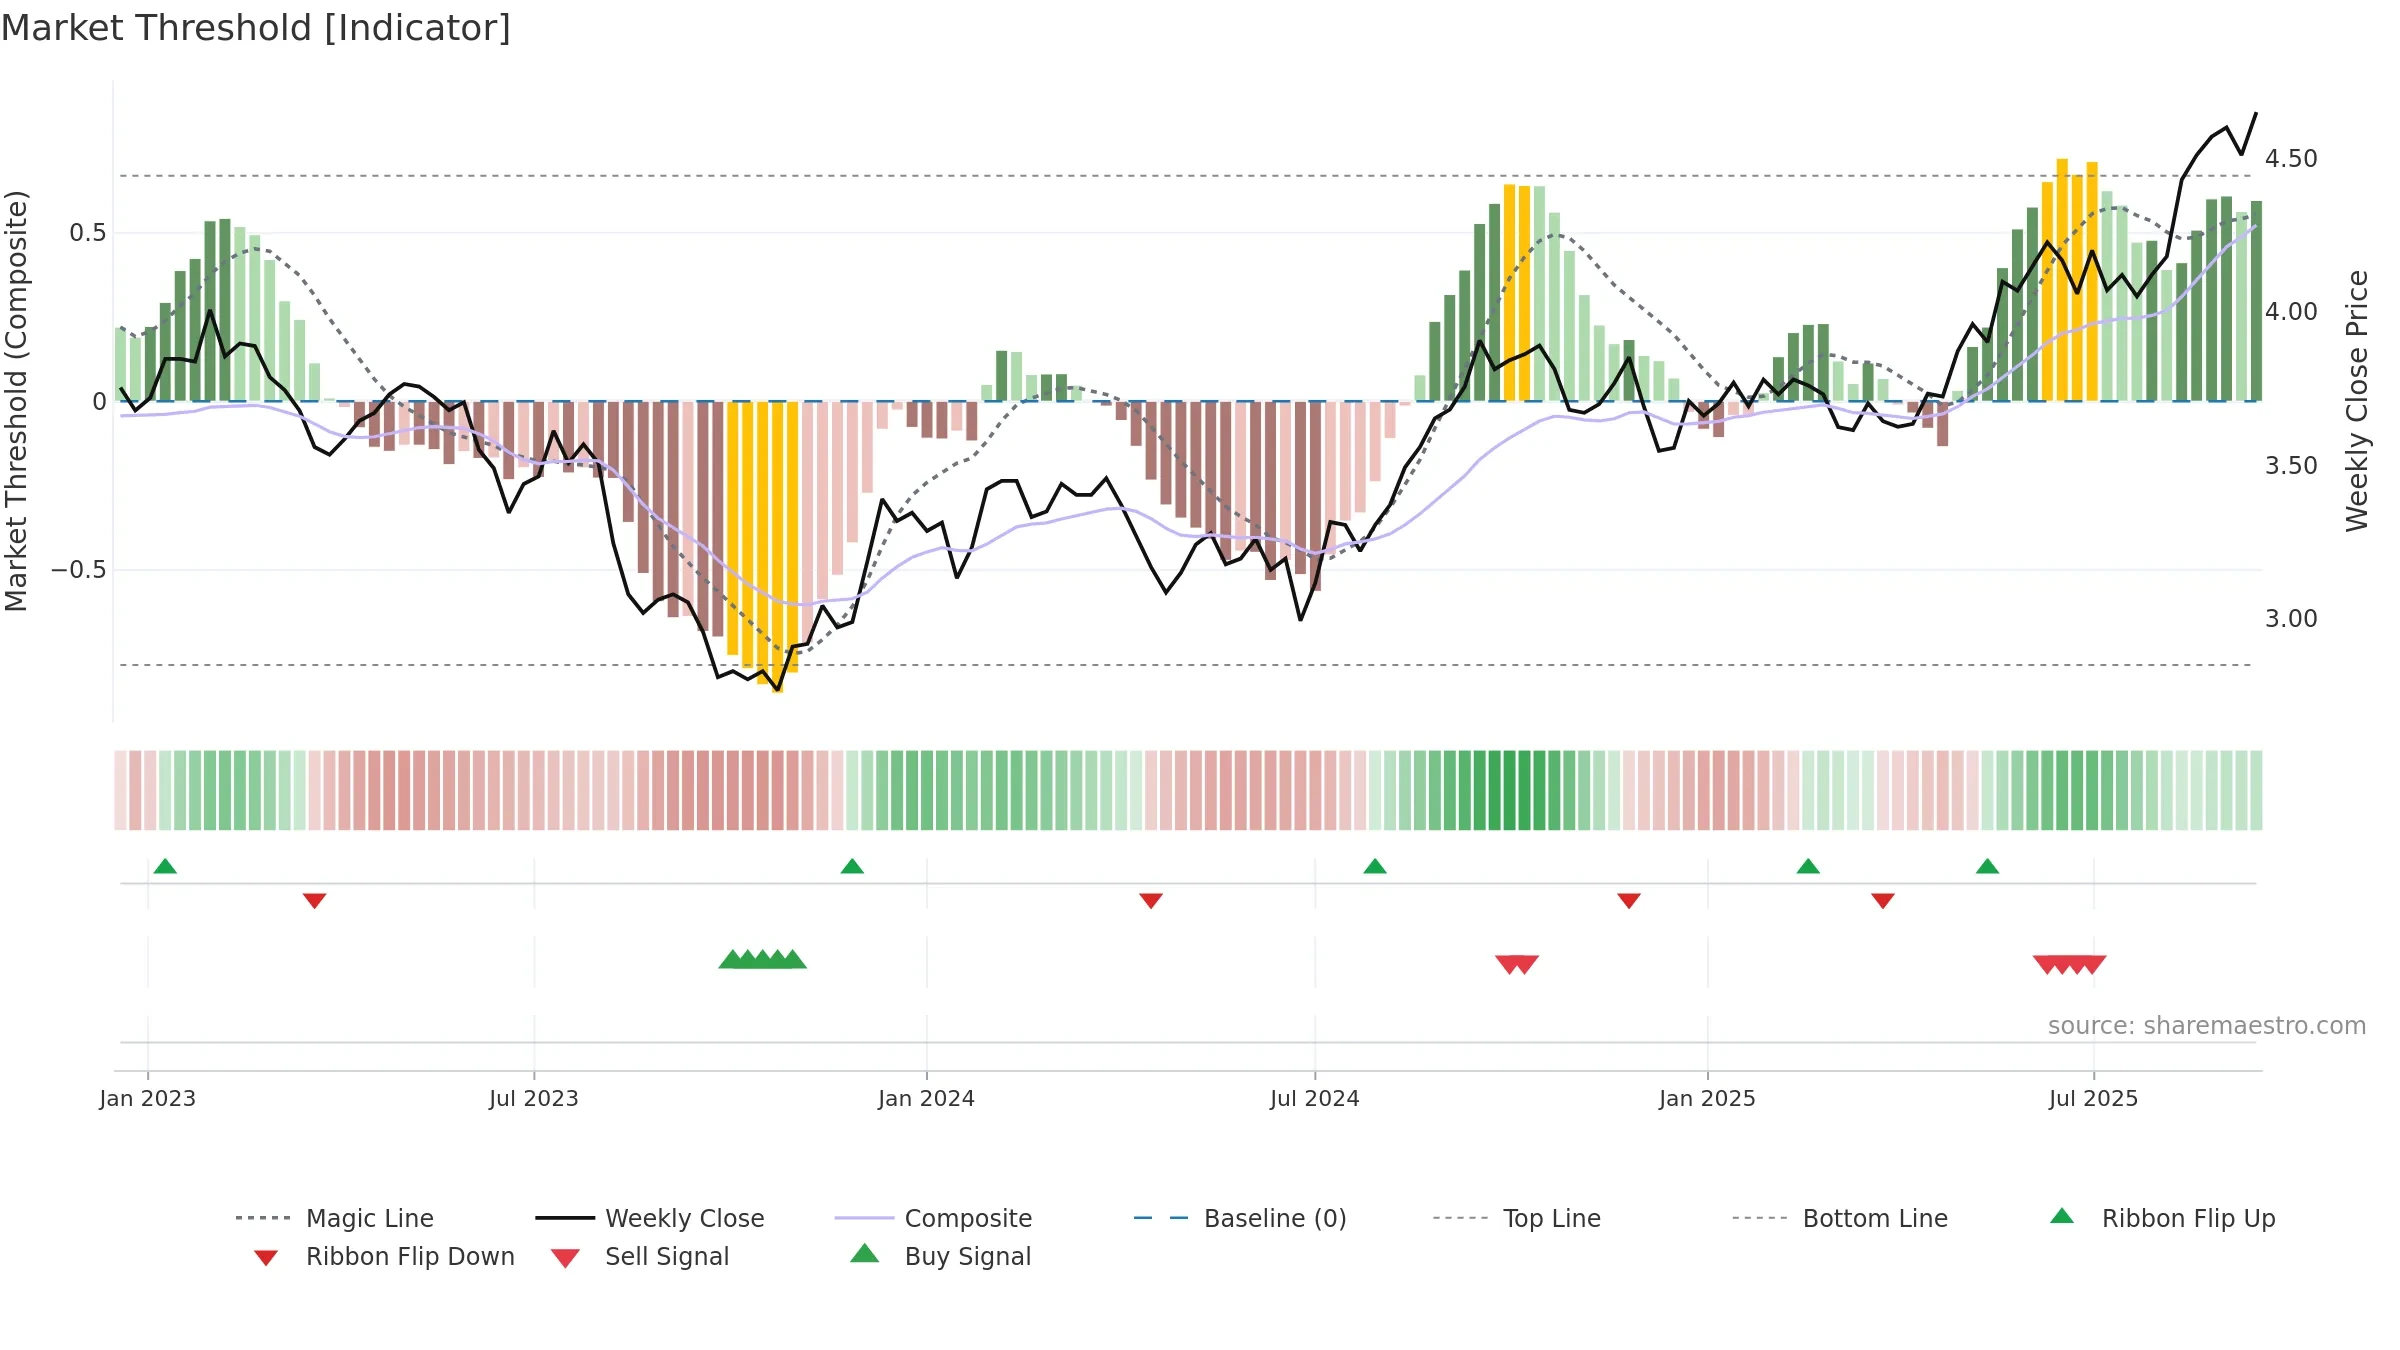Screen dimensions: 2400x1350
Task: Click the red Sell Signal legend triangle
Action: click(565, 1258)
